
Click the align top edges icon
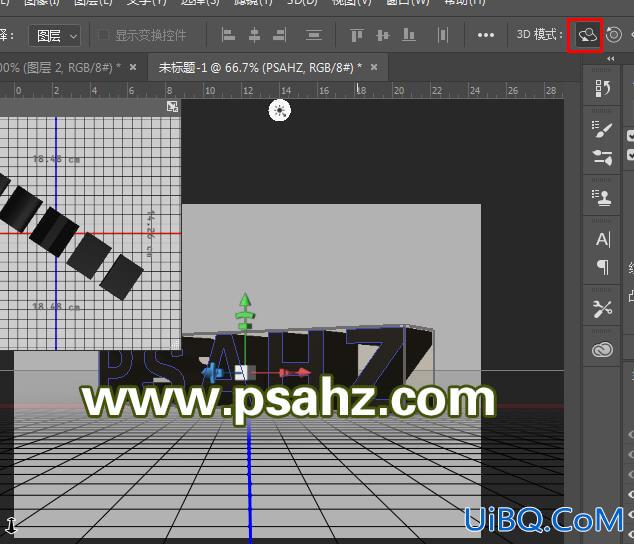point(357,35)
